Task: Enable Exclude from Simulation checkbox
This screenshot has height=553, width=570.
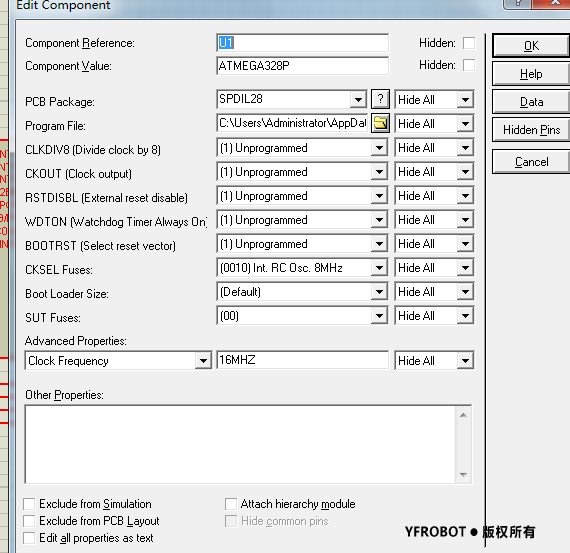Action: click(29, 504)
